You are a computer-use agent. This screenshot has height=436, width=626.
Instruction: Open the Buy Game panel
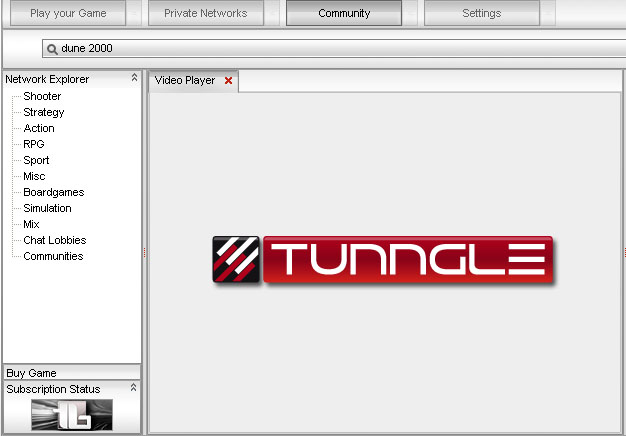pos(72,373)
